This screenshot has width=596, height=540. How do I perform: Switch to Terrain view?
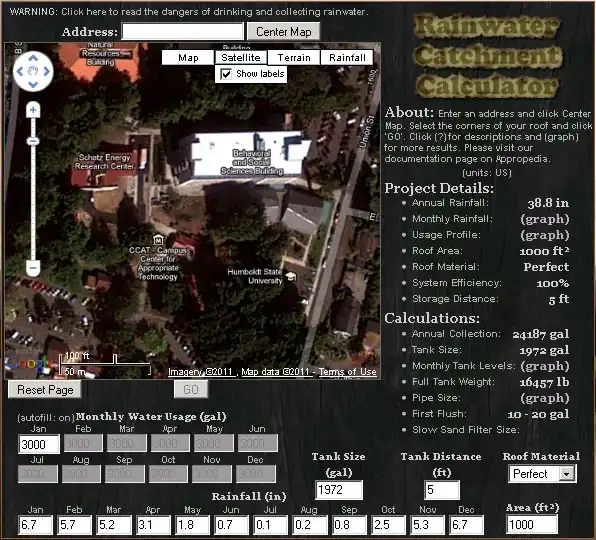294,58
